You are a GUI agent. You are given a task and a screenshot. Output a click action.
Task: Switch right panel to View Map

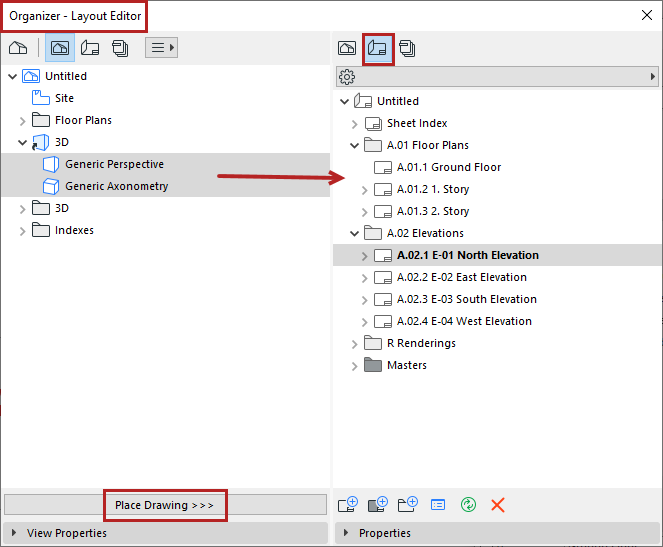pos(347,48)
